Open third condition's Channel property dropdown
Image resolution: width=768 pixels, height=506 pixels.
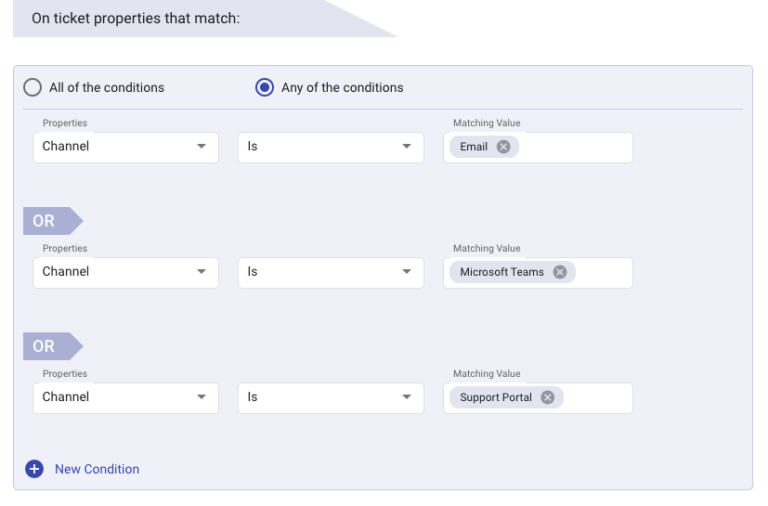(x=125, y=398)
